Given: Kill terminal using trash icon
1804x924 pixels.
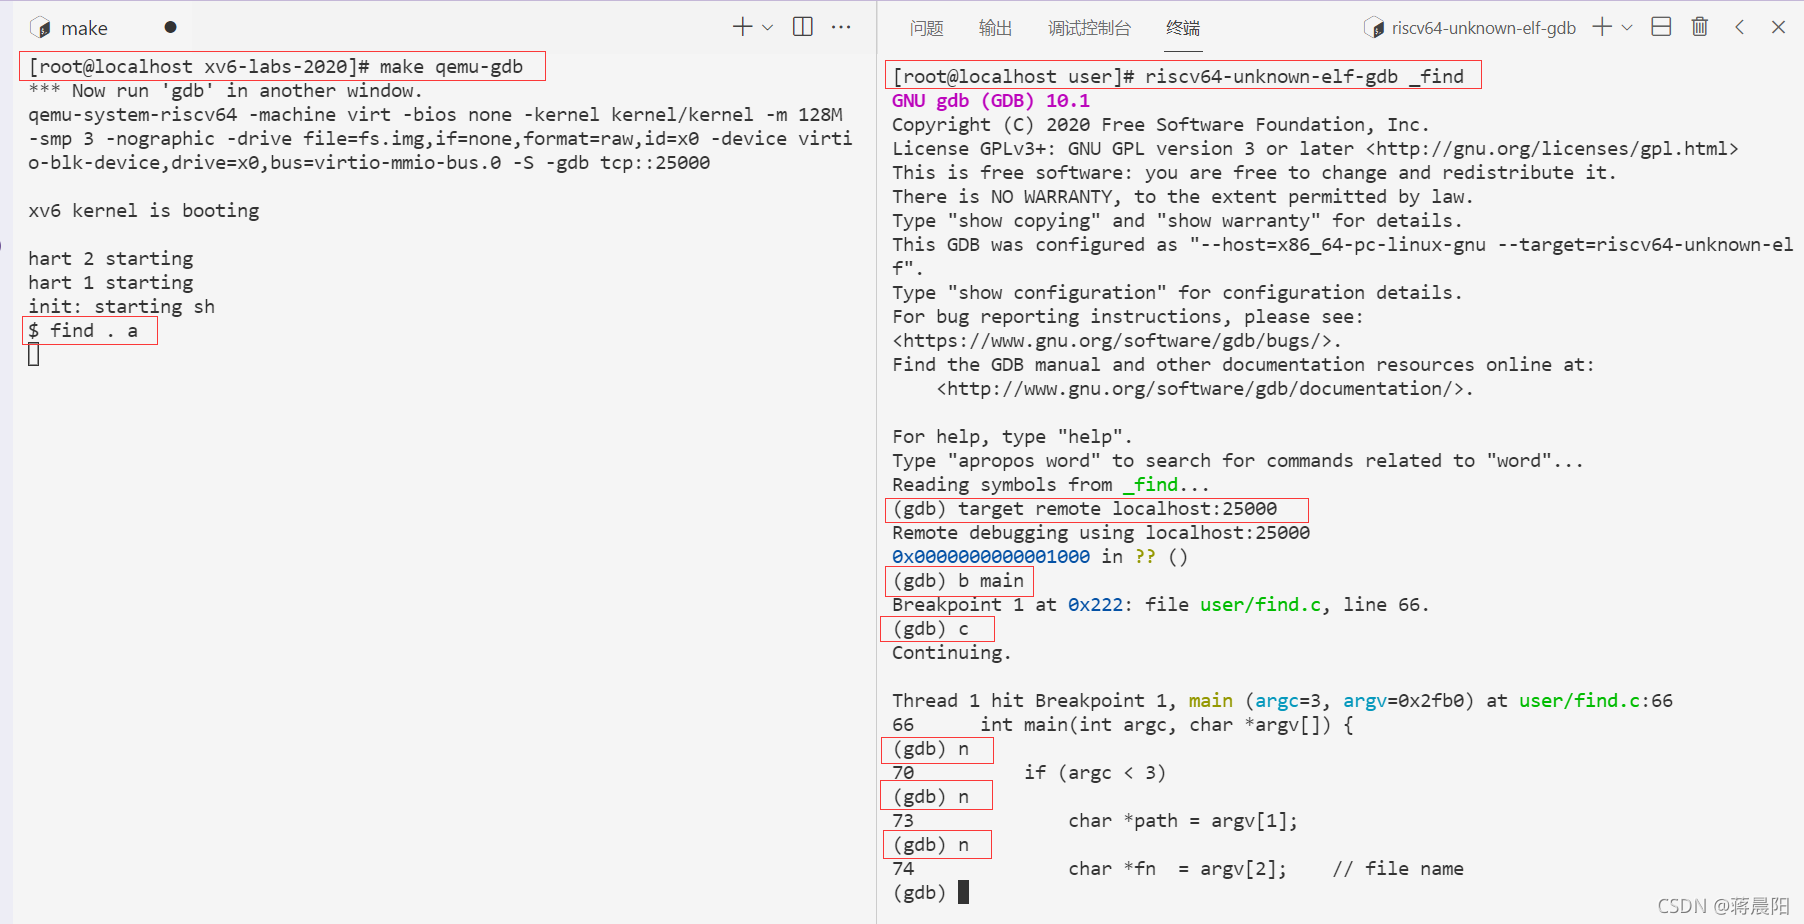Looking at the screenshot, I should pos(1700,27).
